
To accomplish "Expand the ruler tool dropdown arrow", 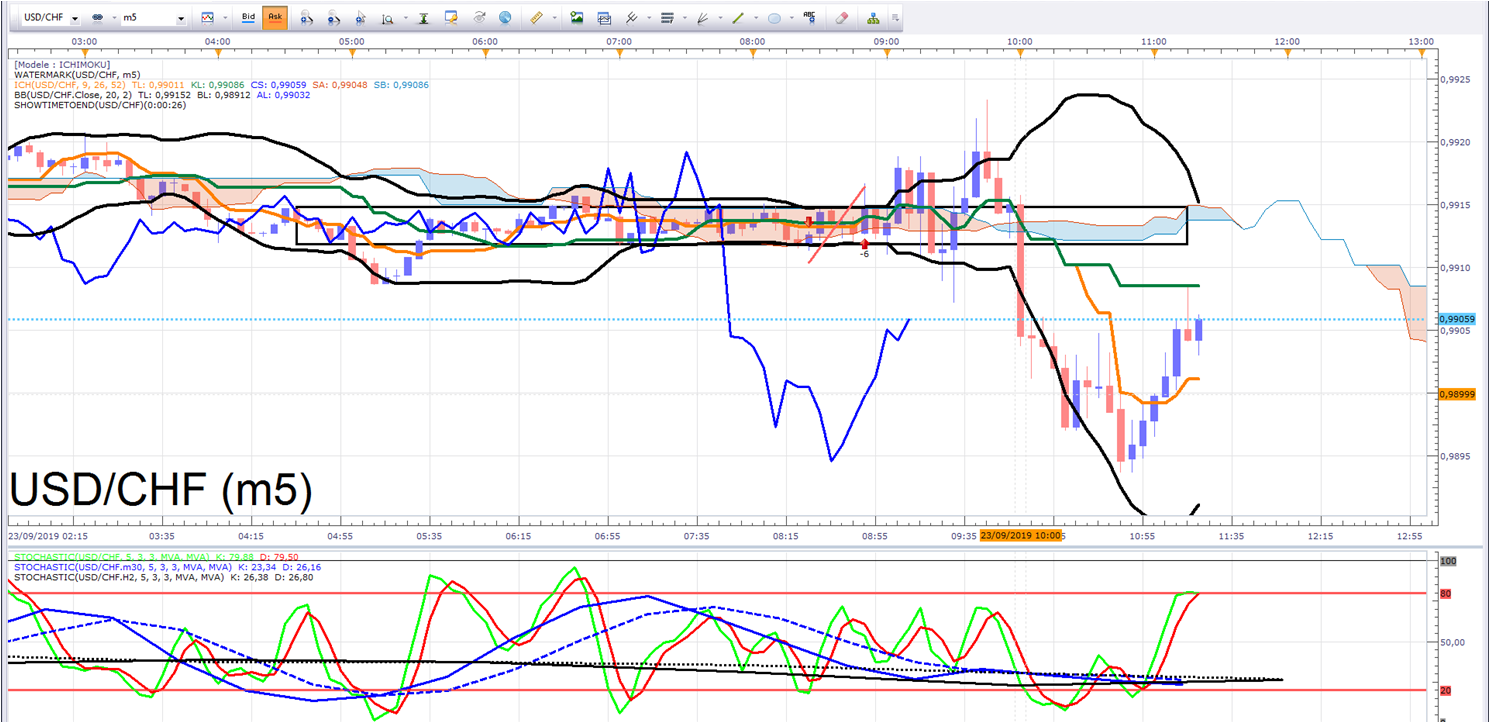I will click(x=554, y=18).
